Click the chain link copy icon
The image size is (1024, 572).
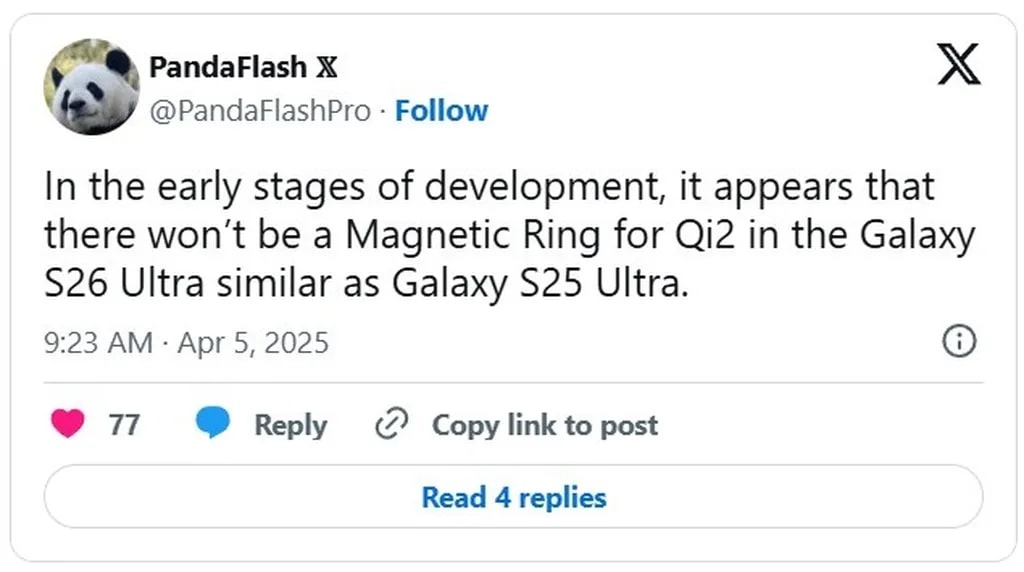pos(388,425)
